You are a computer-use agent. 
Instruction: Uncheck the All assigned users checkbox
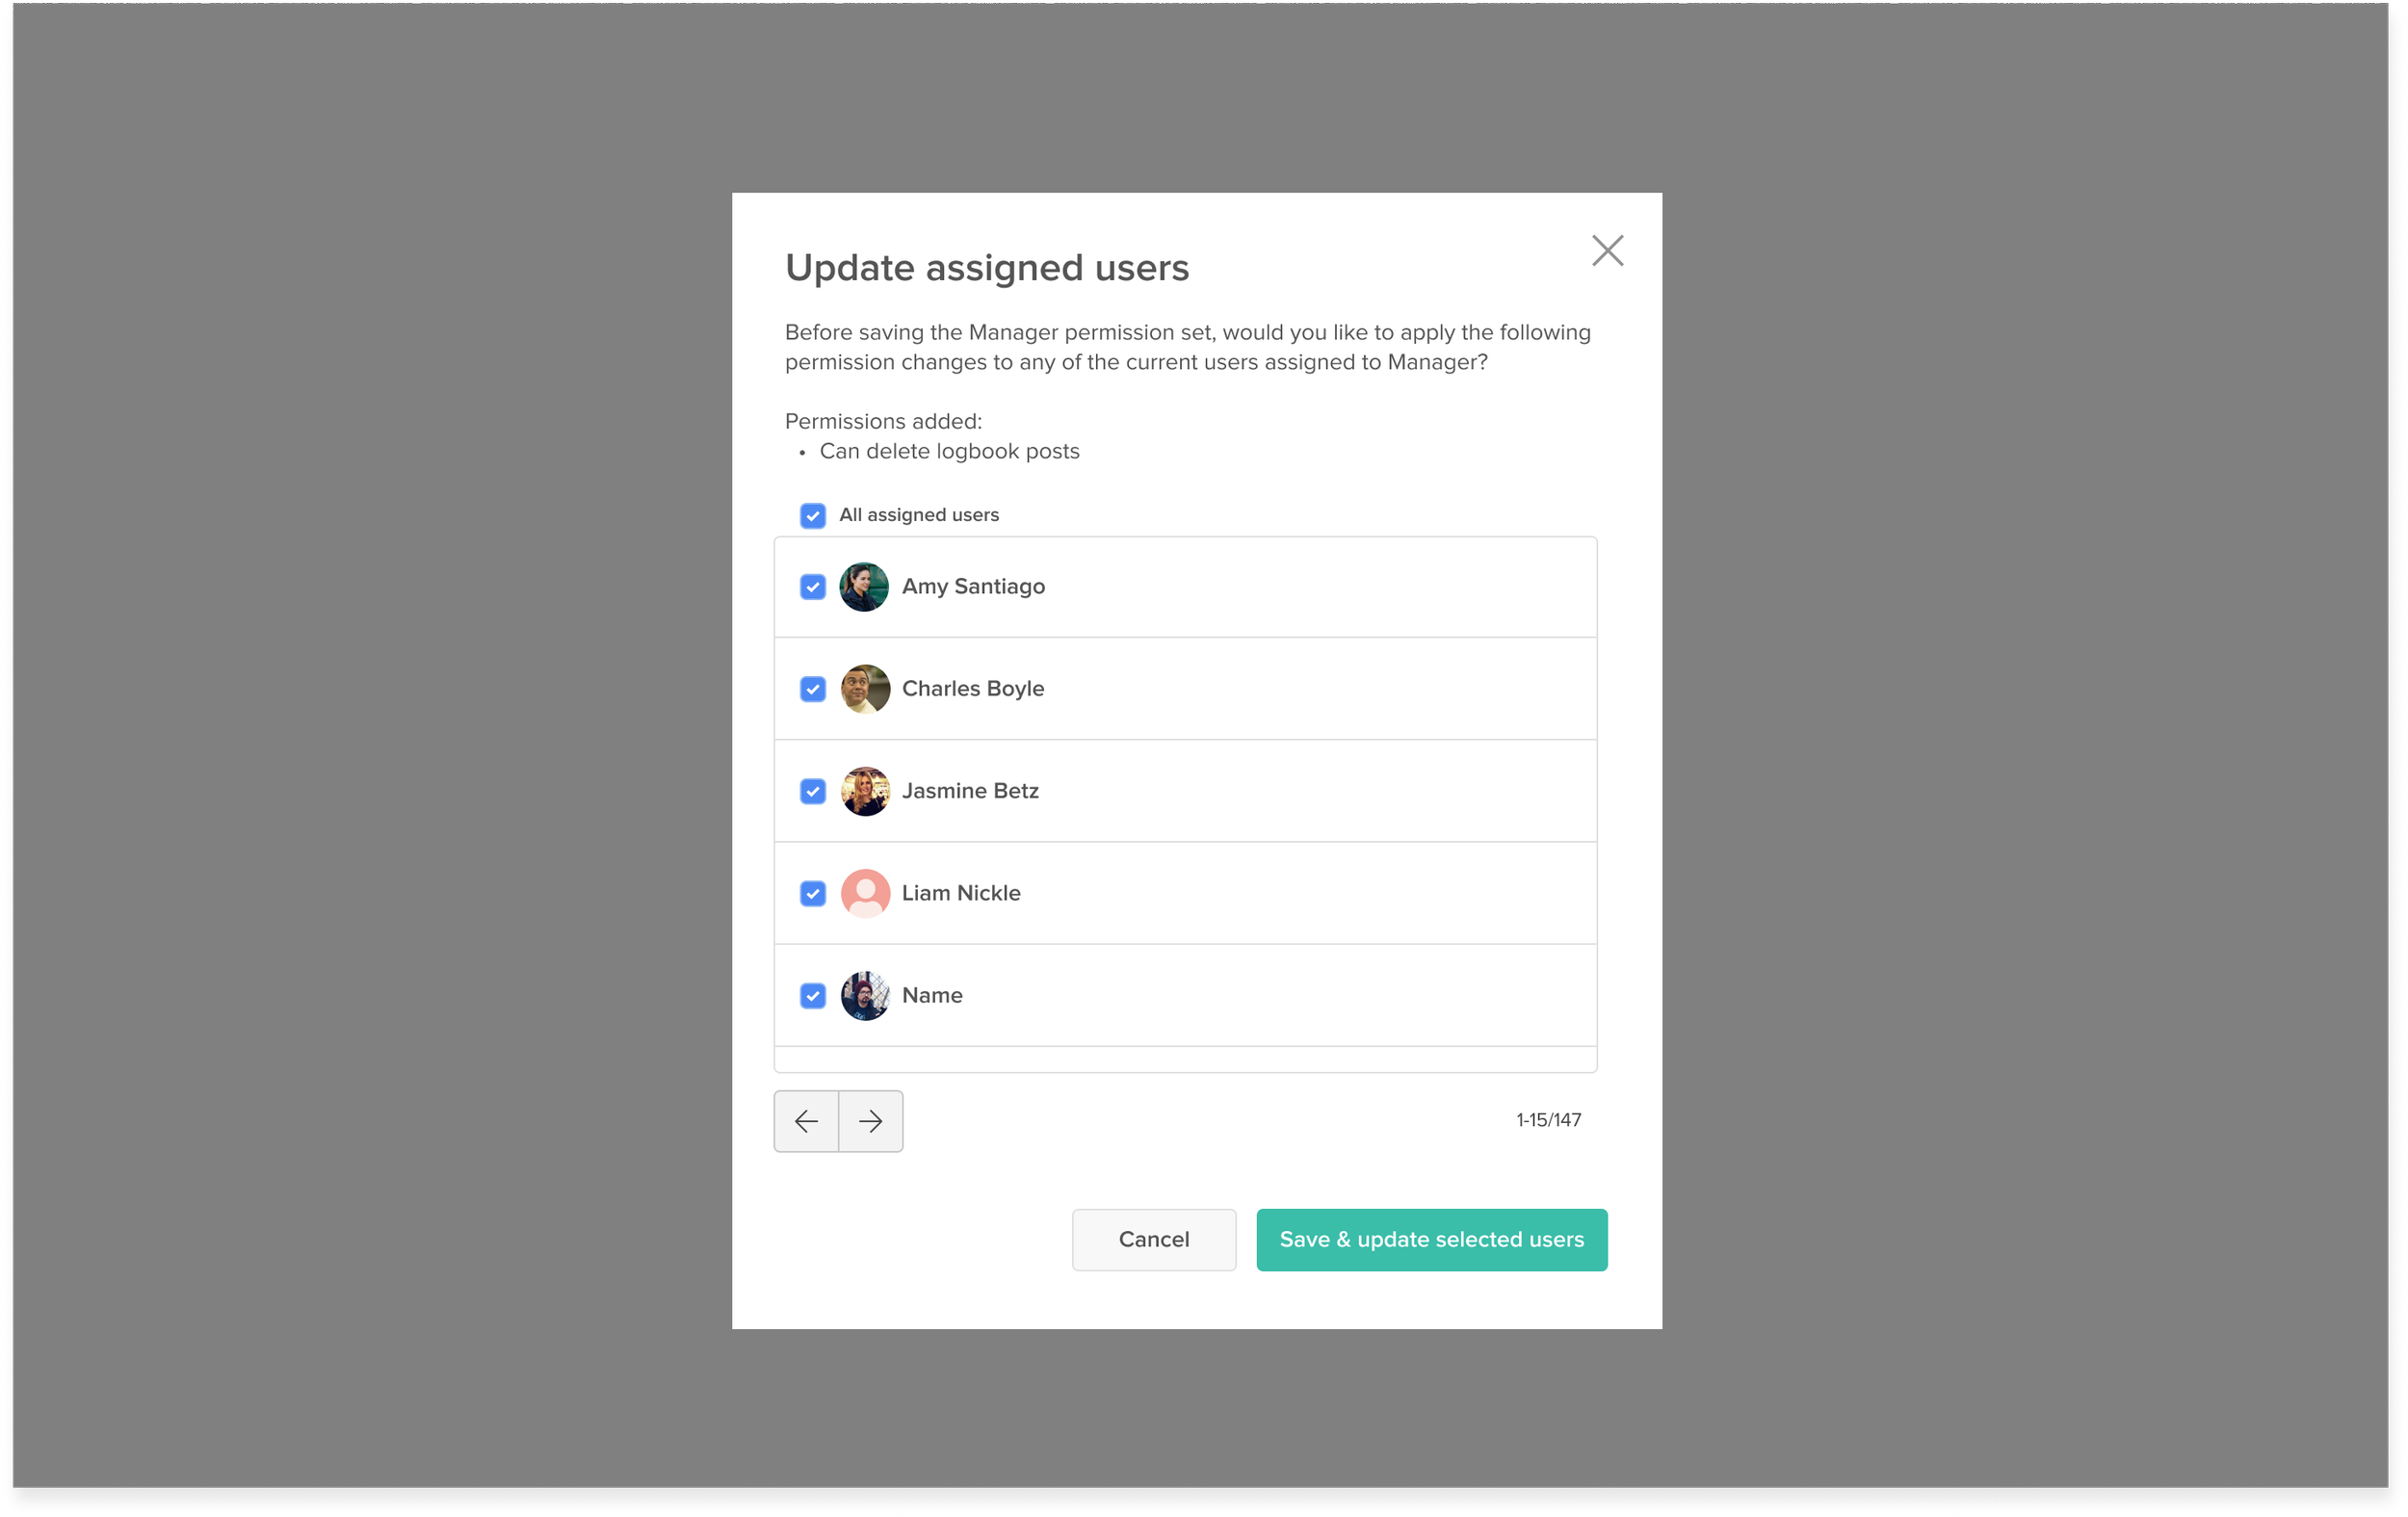(813, 515)
